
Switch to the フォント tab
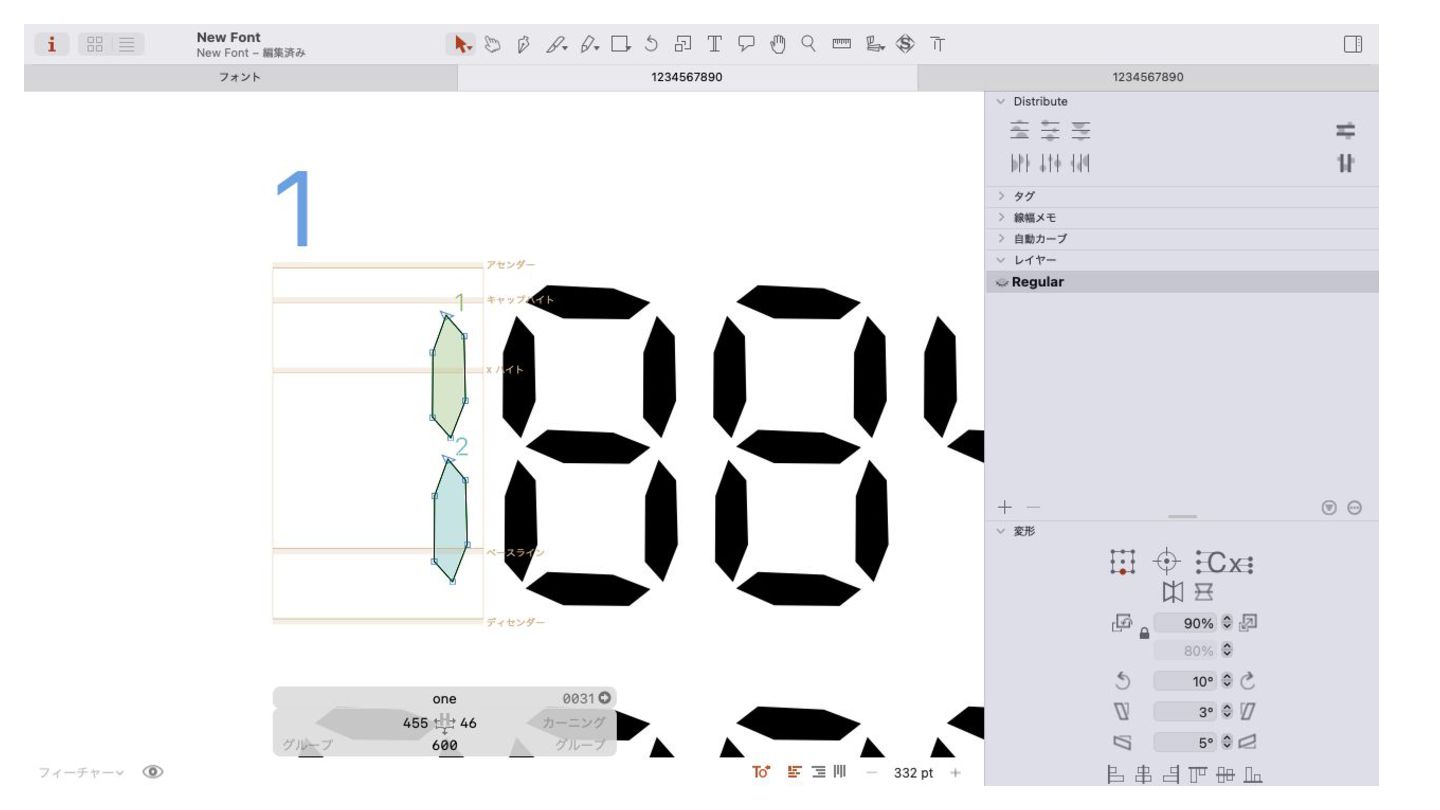[x=240, y=78]
